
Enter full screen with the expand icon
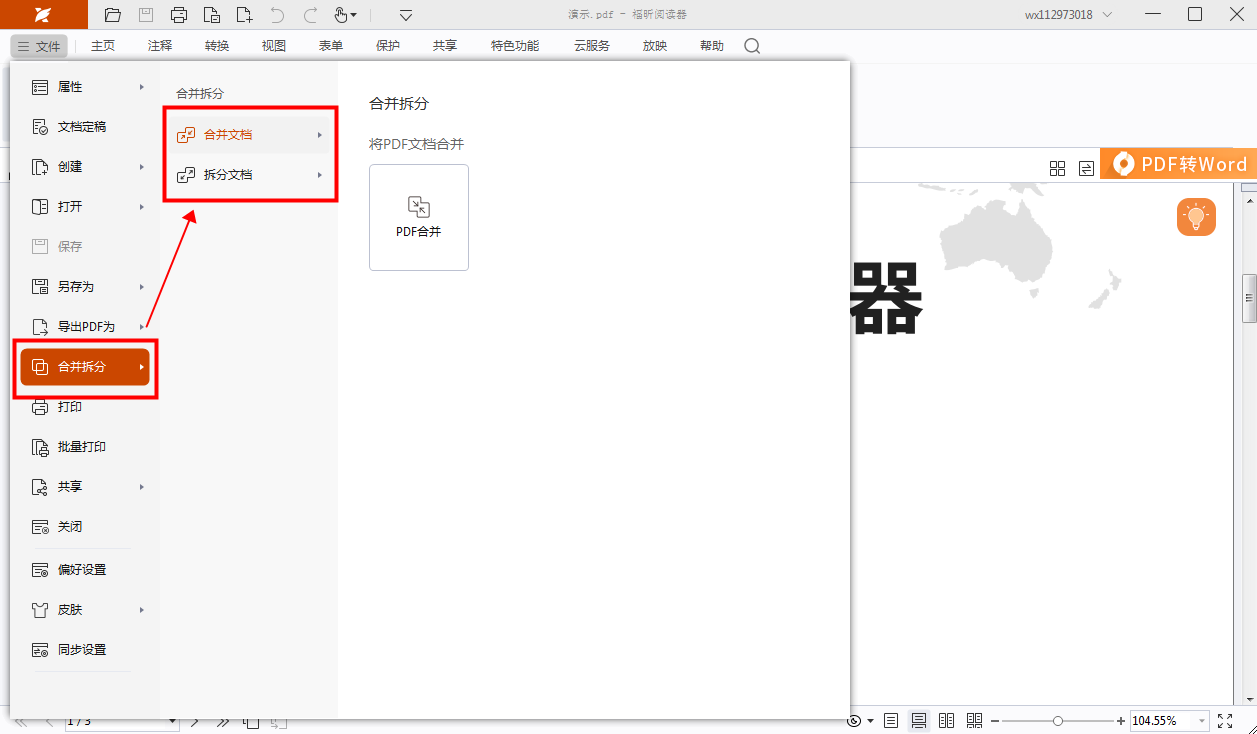pyautogui.click(x=1225, y=721)
